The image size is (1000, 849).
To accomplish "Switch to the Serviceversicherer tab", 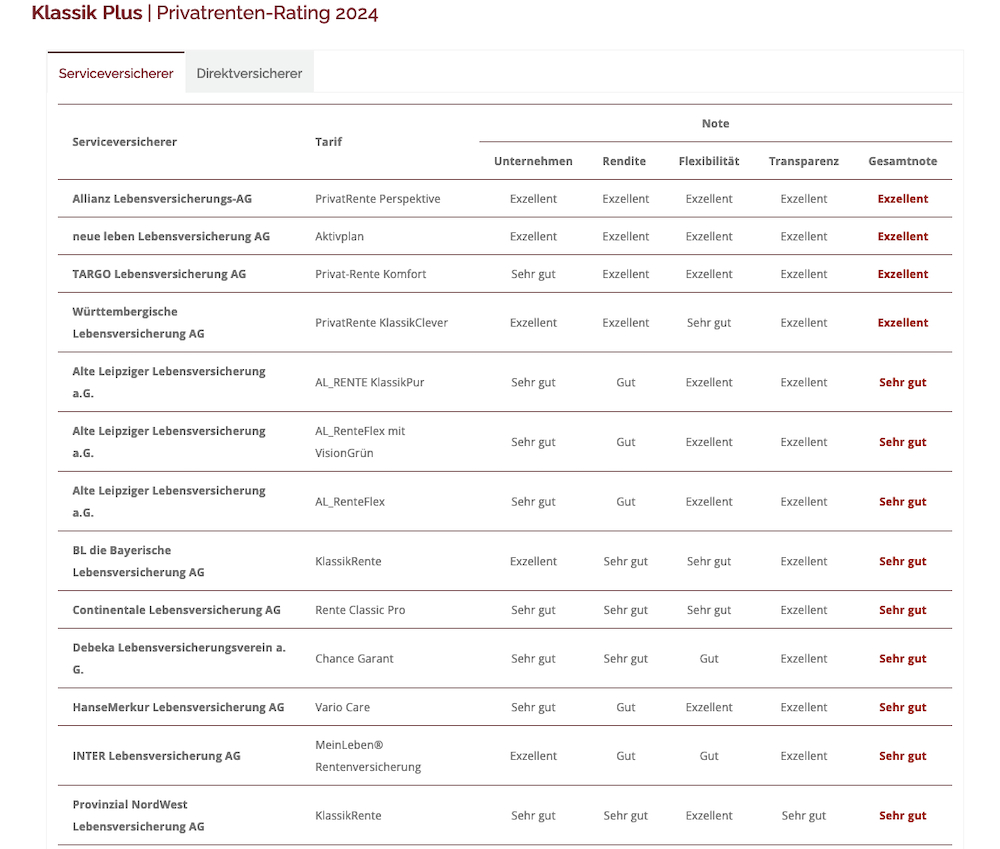I will coord(116,73).
